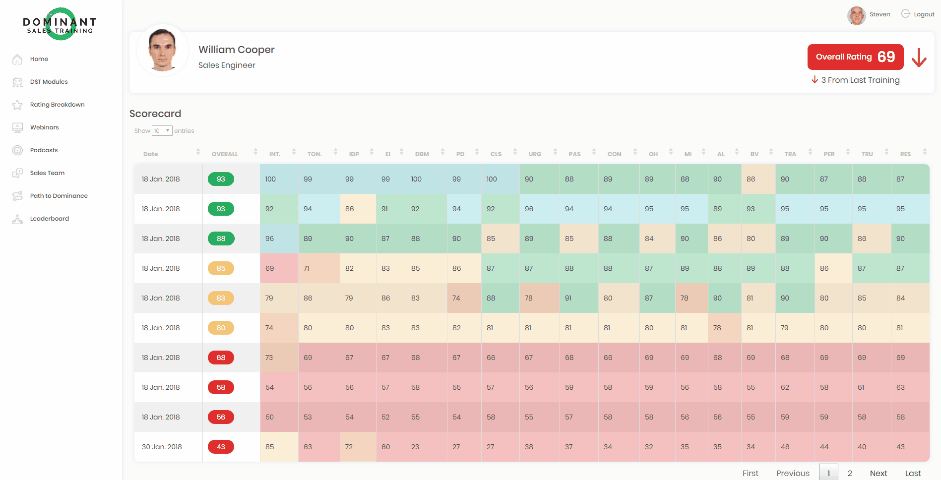This screenshot has width=941, height=480.
Task: Click the Previous pagination link
Action: tap(793, 473)
